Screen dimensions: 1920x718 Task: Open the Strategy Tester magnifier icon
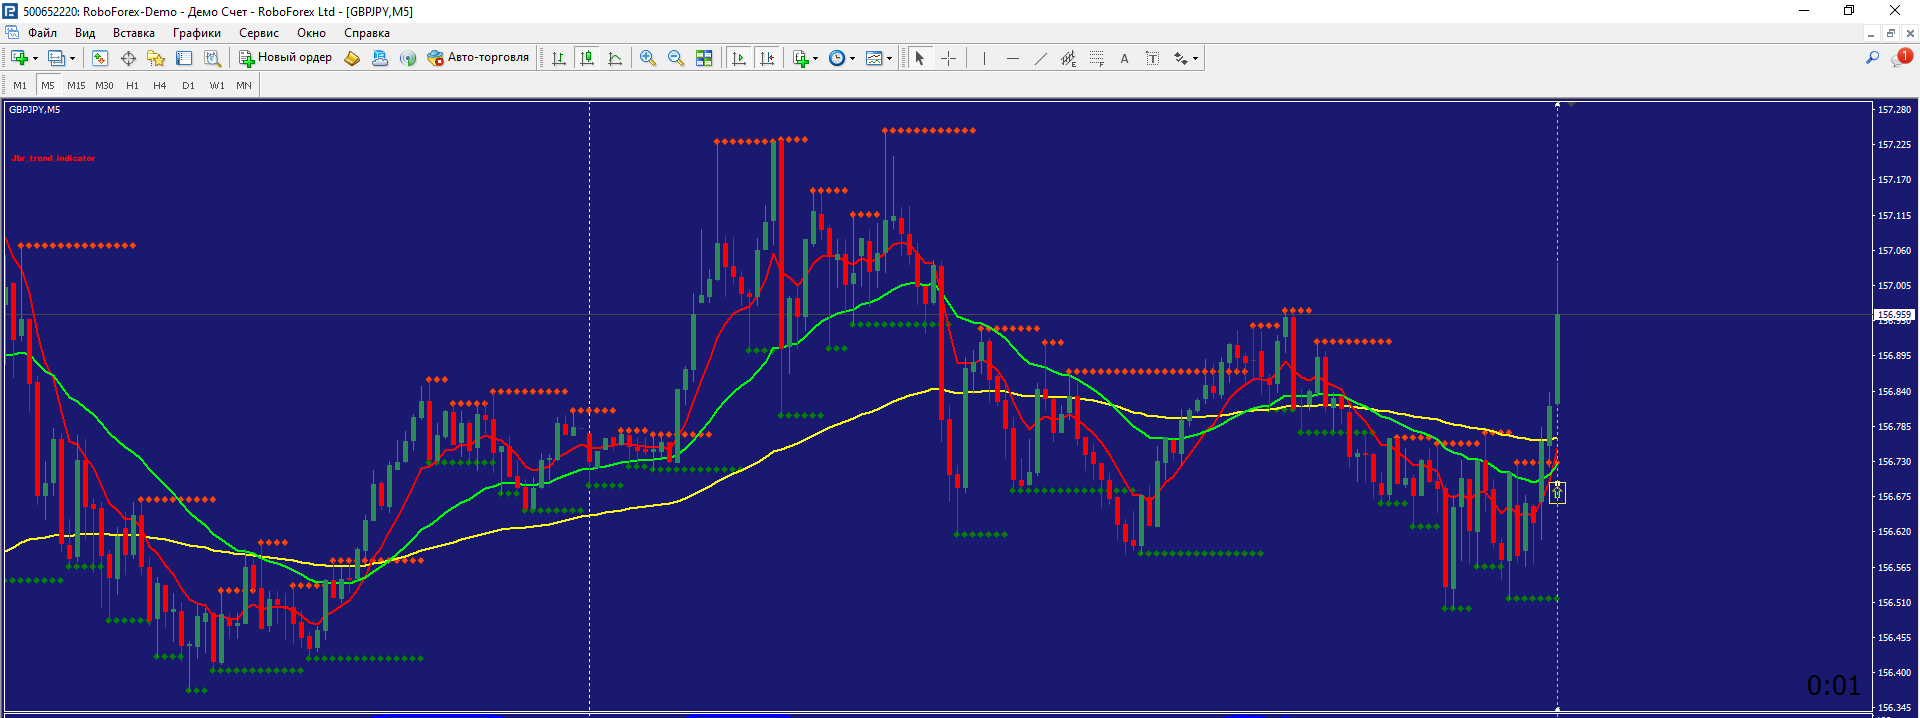(x=212, y=58)
